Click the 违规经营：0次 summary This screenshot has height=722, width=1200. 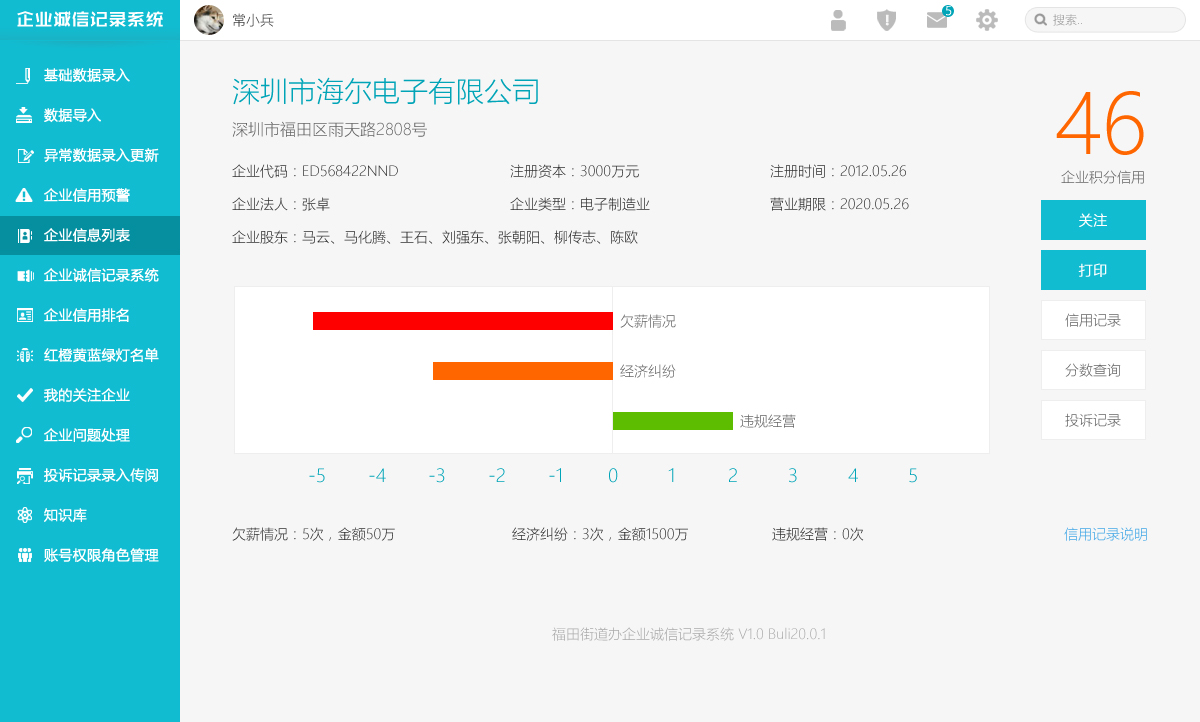point(818,534)
